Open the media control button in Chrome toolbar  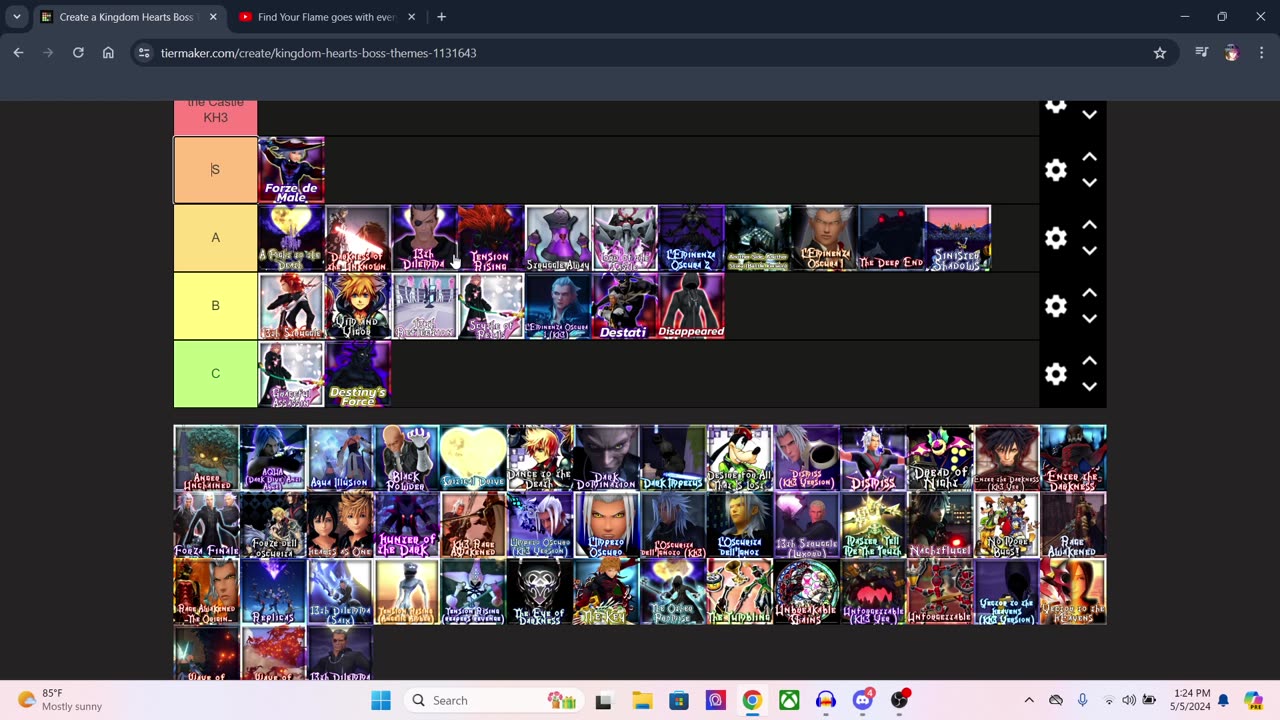click(1202, 53)
